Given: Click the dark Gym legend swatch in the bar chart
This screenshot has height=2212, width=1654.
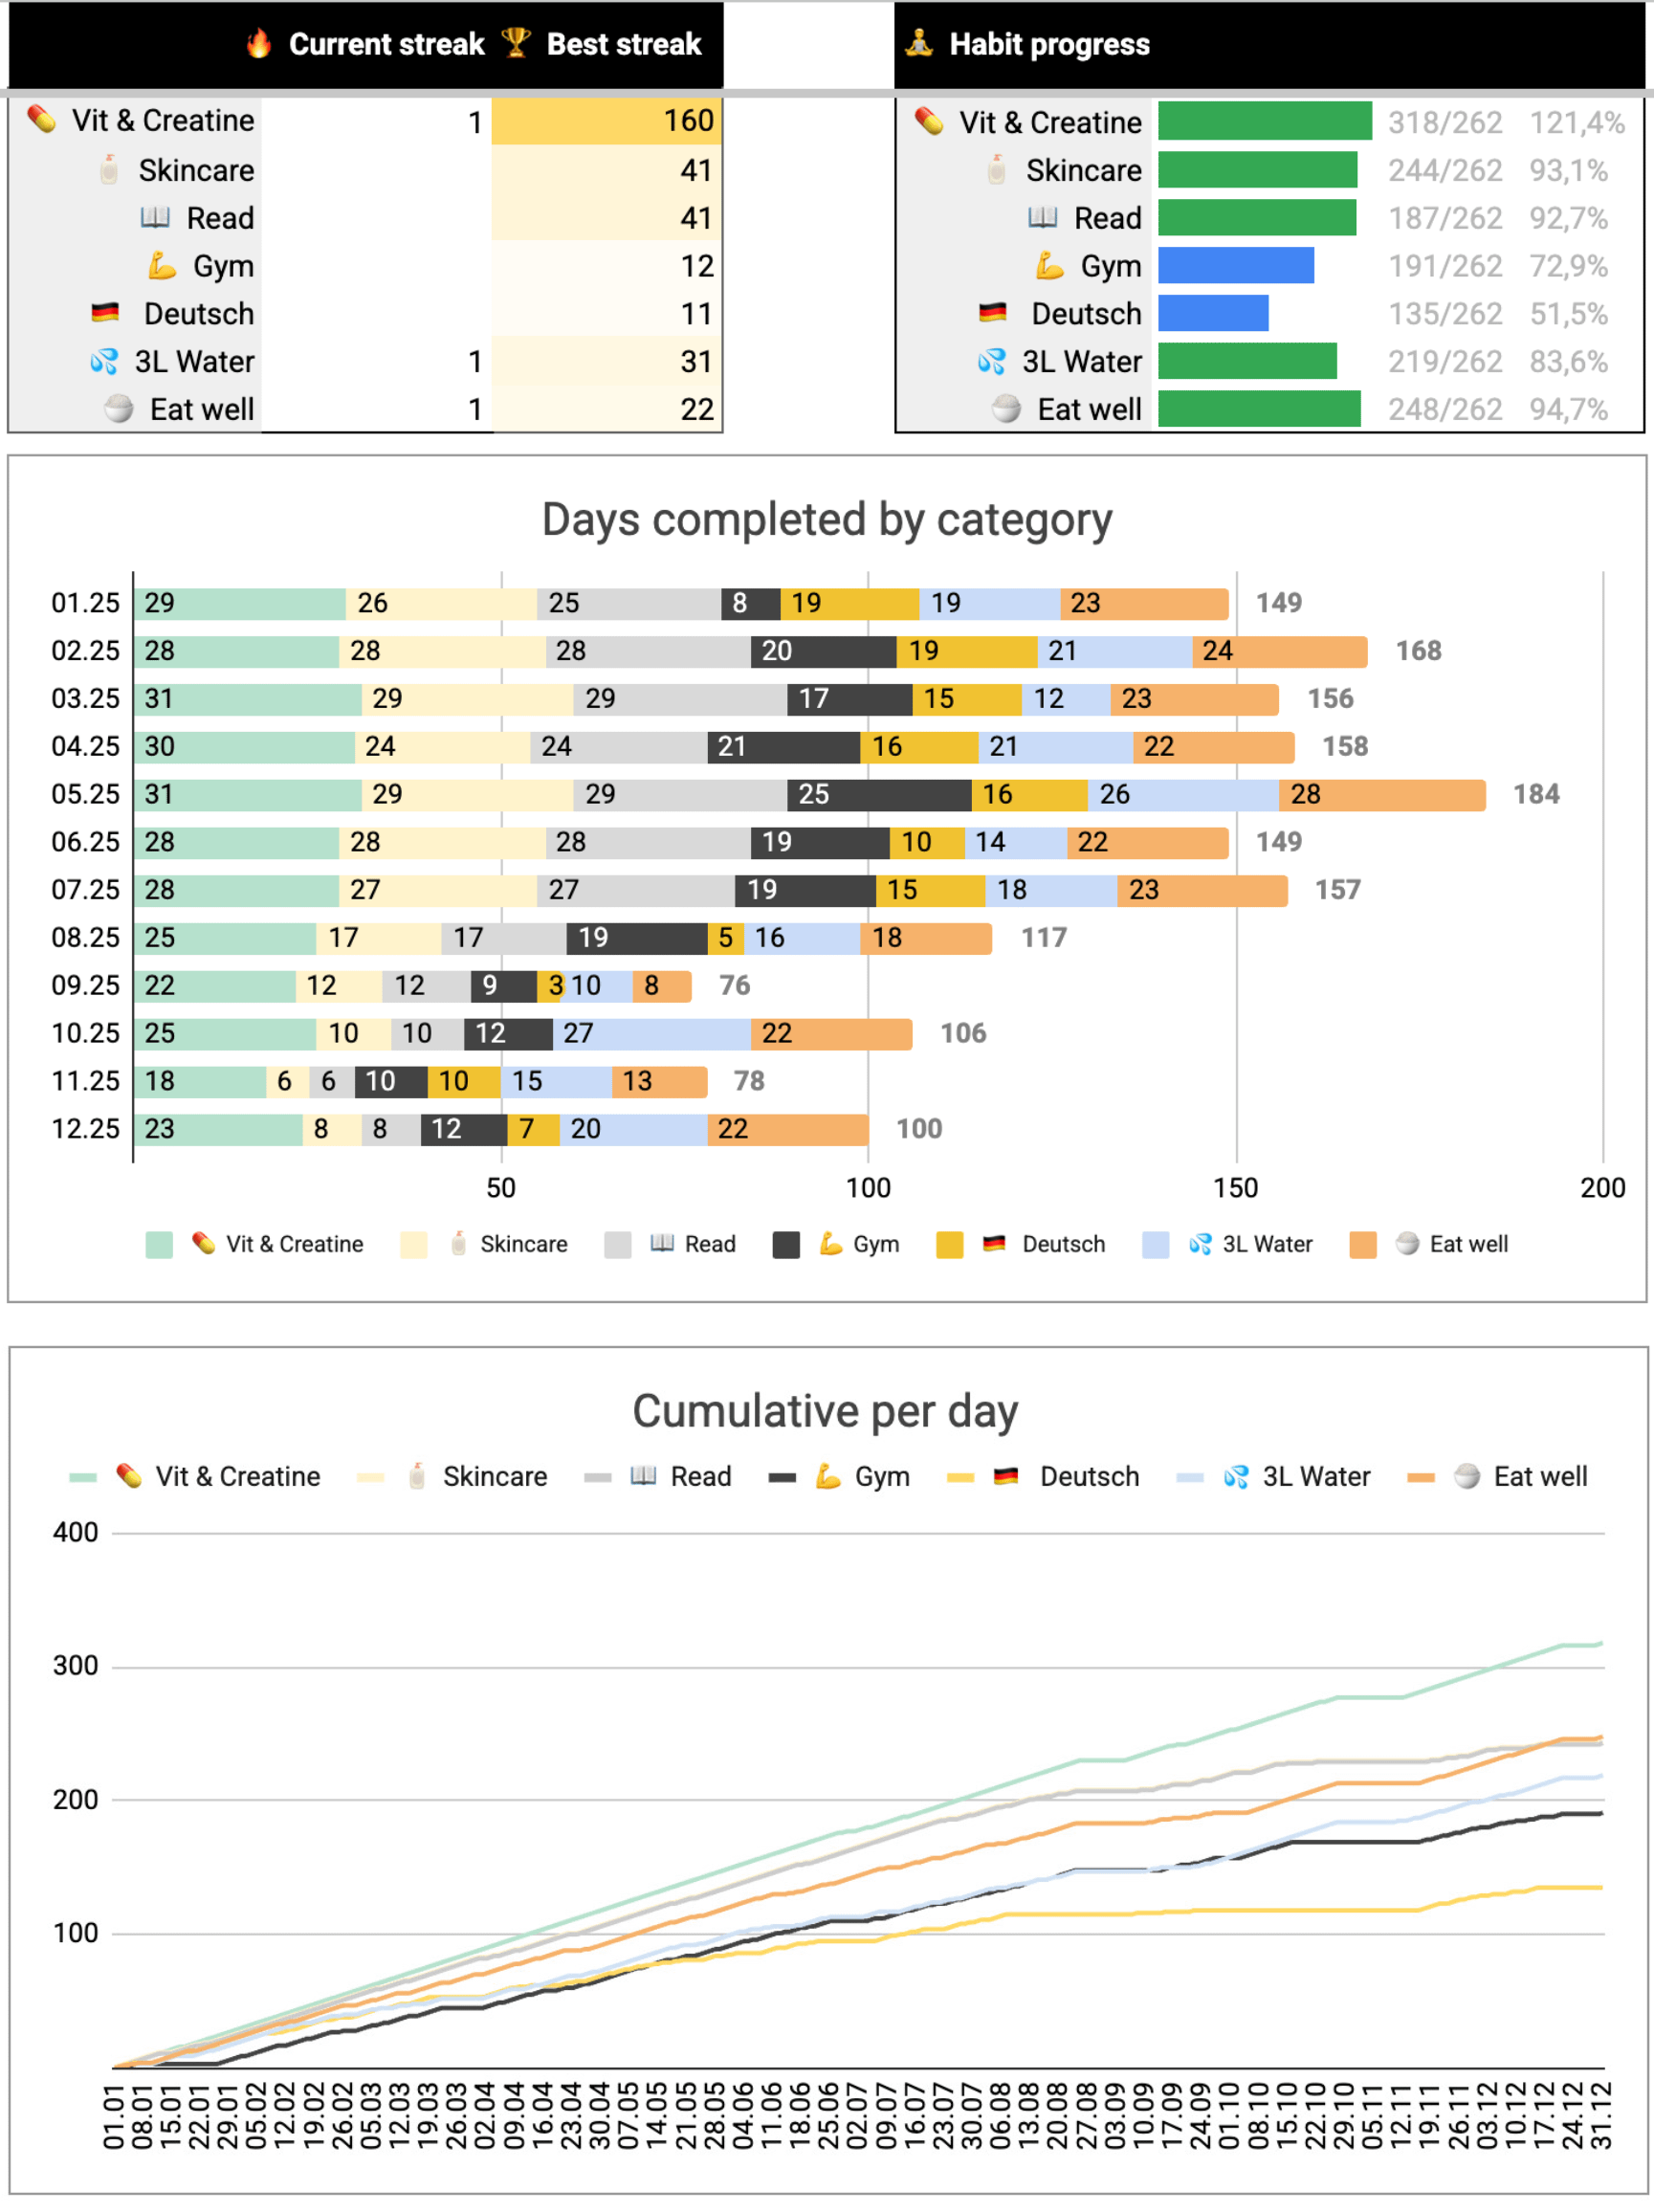Looking at the screenshot, I should pyautogui.click(x=786, y=1244).
